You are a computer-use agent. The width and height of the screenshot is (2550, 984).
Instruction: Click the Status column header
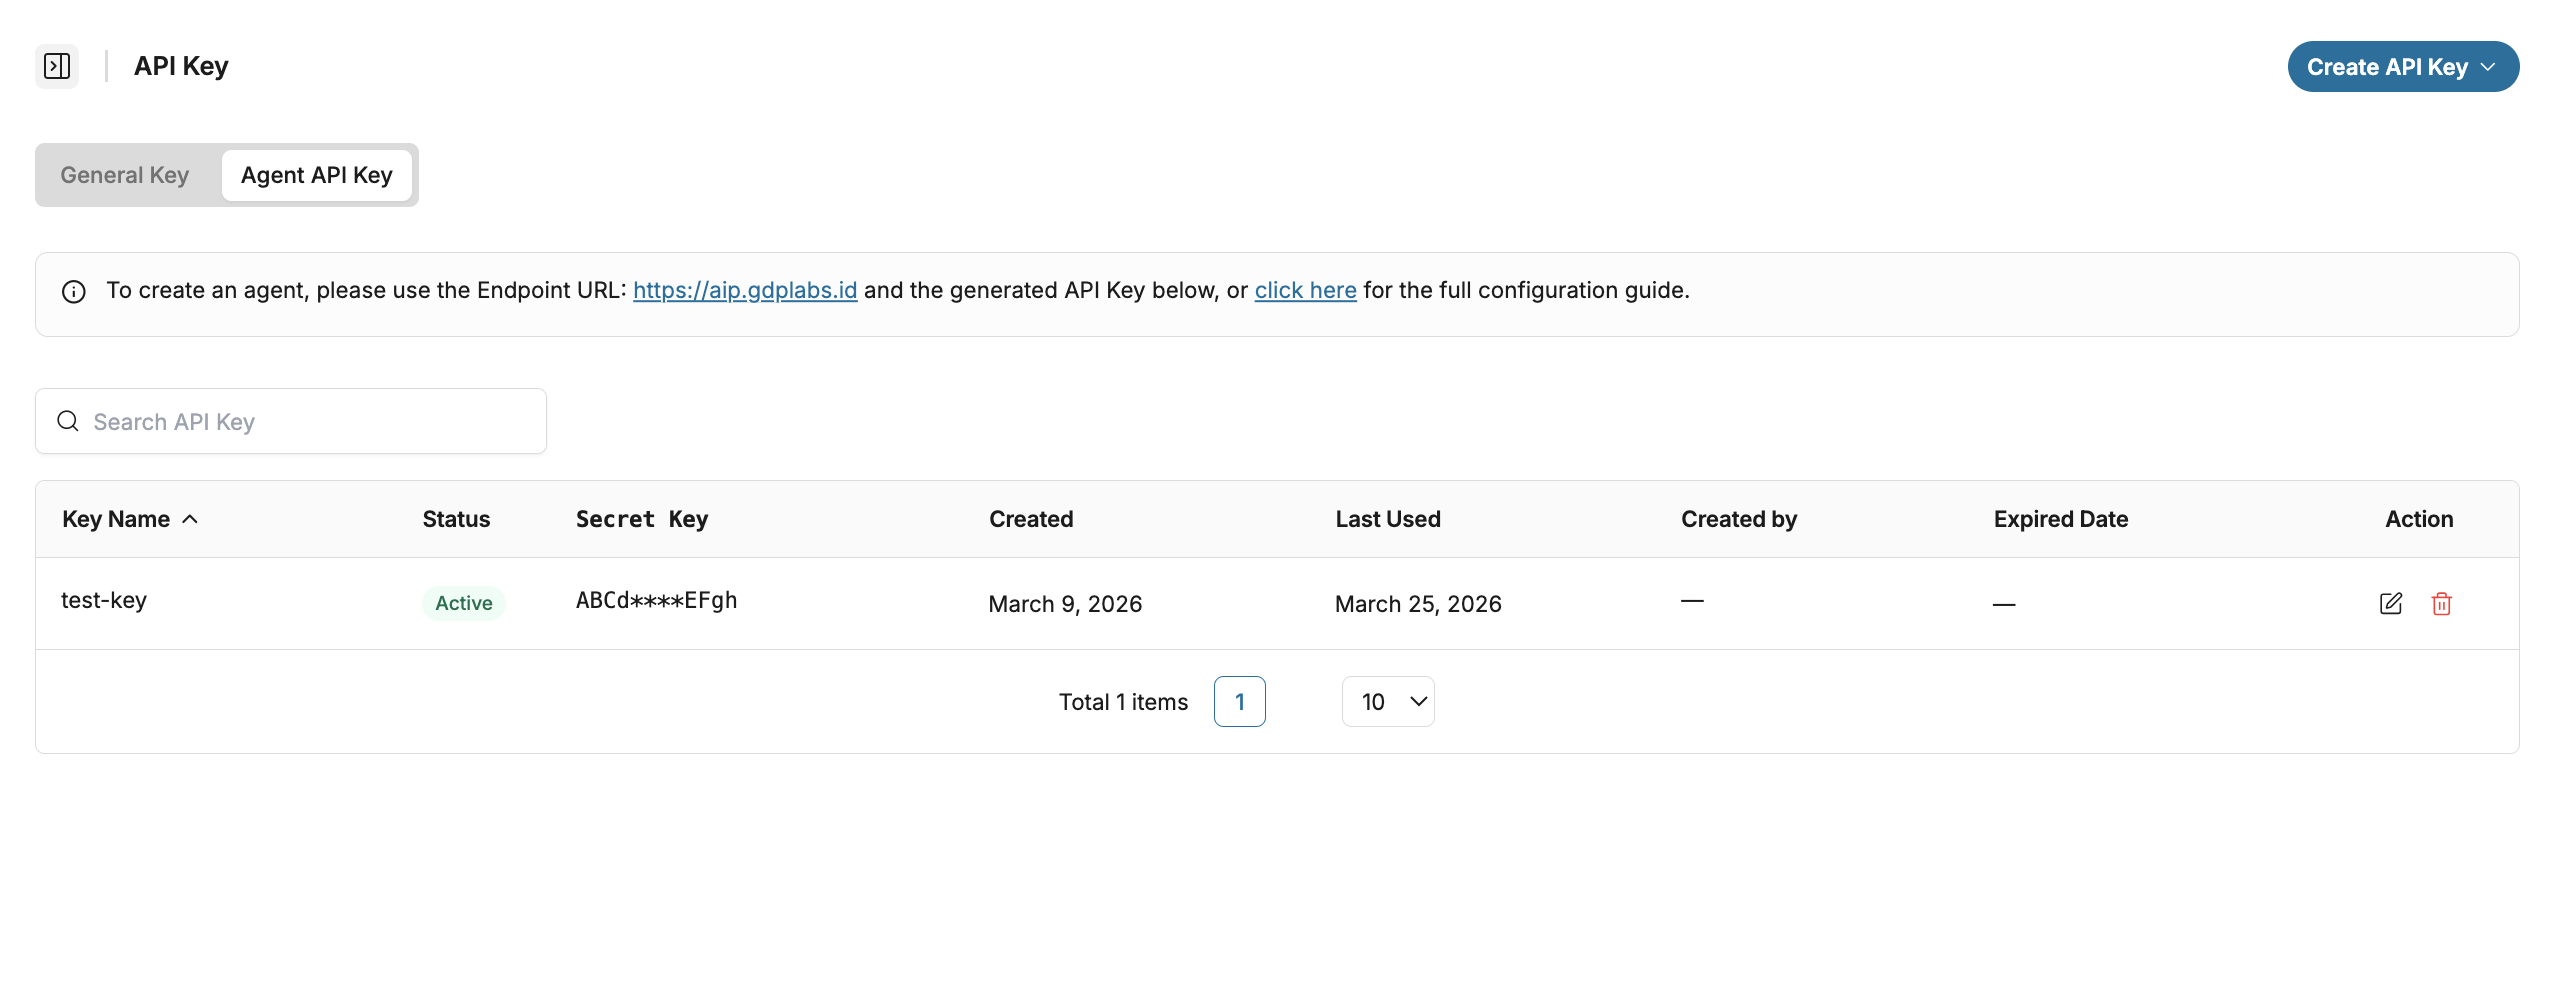[x=456, y=519]
